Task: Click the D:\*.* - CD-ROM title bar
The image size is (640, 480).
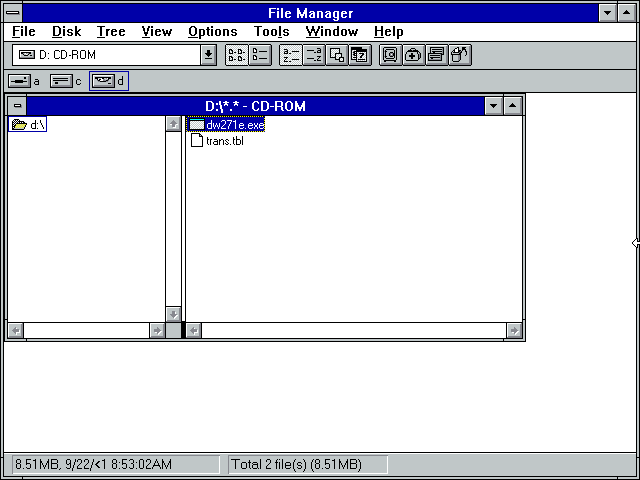Action: coord(256,106)
